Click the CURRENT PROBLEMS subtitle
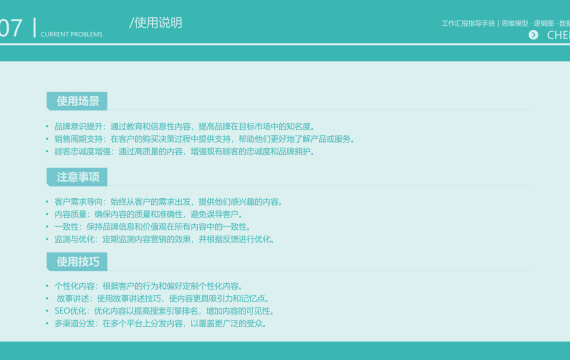Viewport: 570px width, 360px height. tap(72, 35)
